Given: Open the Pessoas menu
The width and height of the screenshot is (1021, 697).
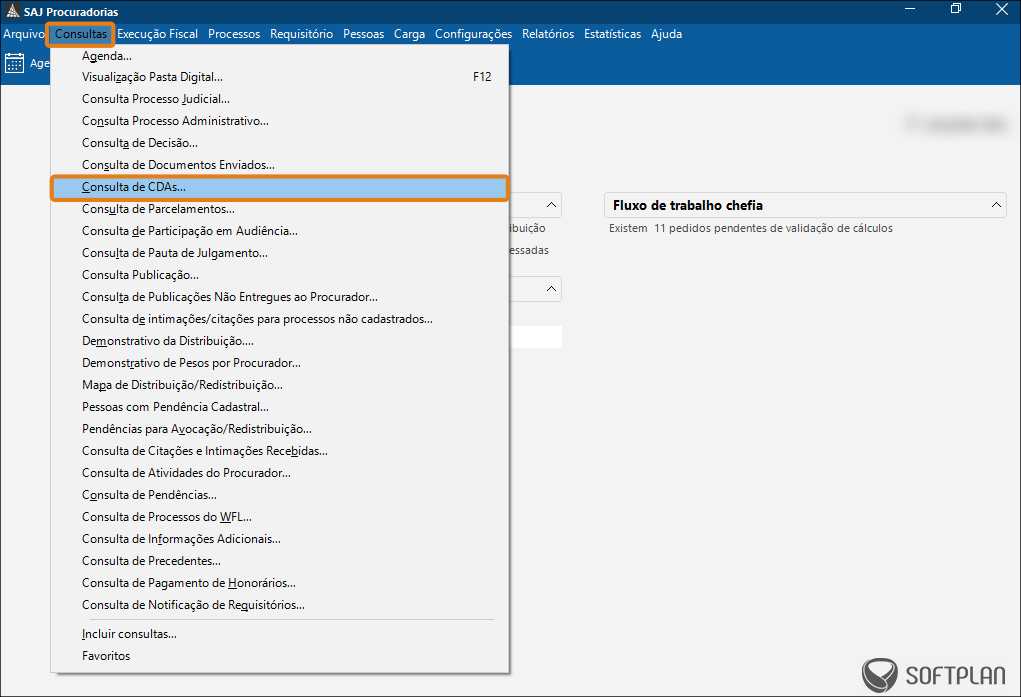Looking at the screenshot, I should (363, 34).
